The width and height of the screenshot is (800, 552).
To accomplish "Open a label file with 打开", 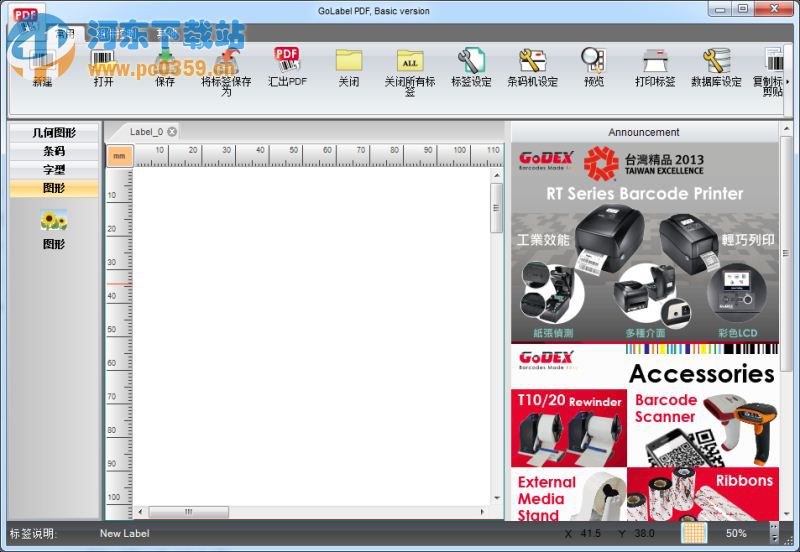I will tap(103, 68).
